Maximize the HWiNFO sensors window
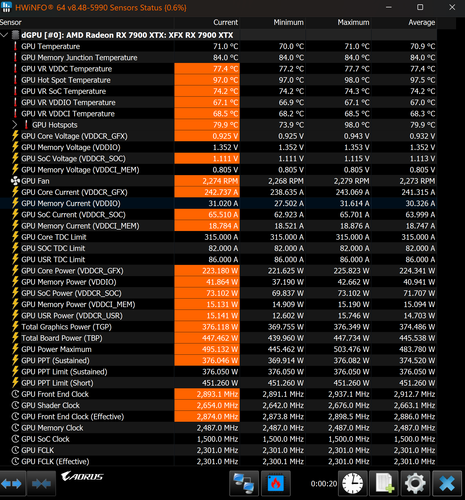The image size is (465, 500). click(x=420, y=7)
